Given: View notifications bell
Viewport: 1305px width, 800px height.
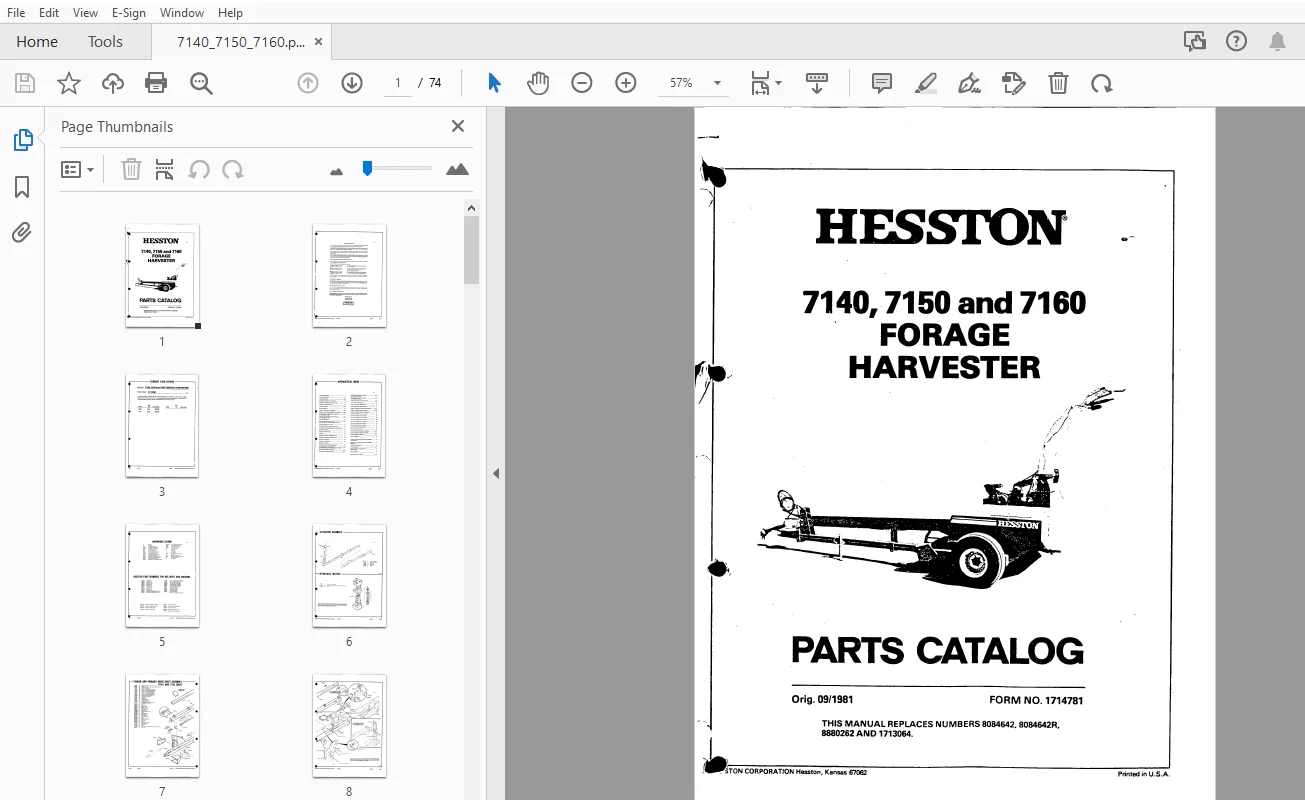Looking at the screenshot, I should [x=1277, y=41].
